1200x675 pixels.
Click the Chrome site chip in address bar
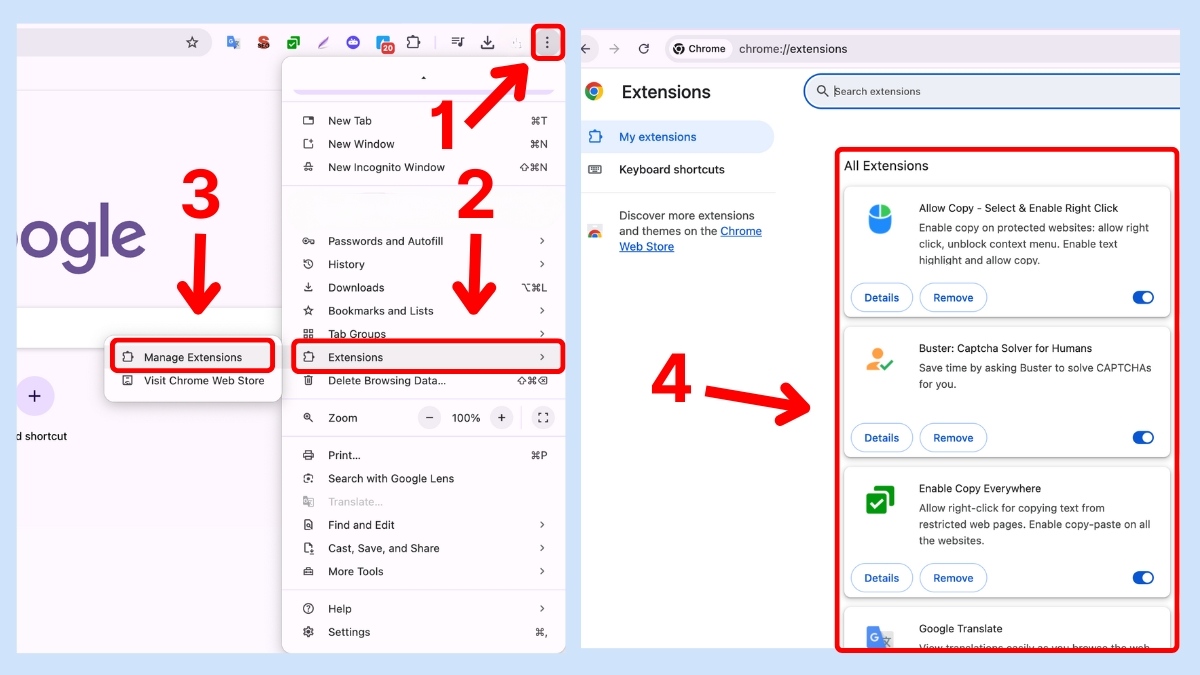(699, 48)
